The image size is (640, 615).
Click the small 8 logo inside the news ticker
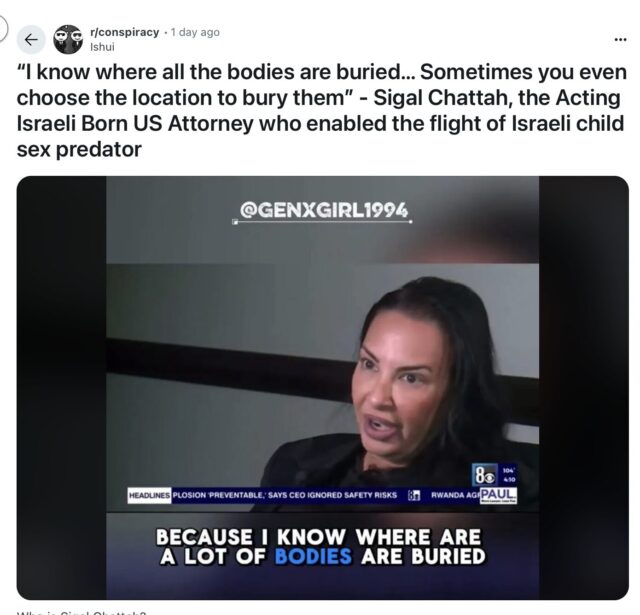(x=414, y=495)
